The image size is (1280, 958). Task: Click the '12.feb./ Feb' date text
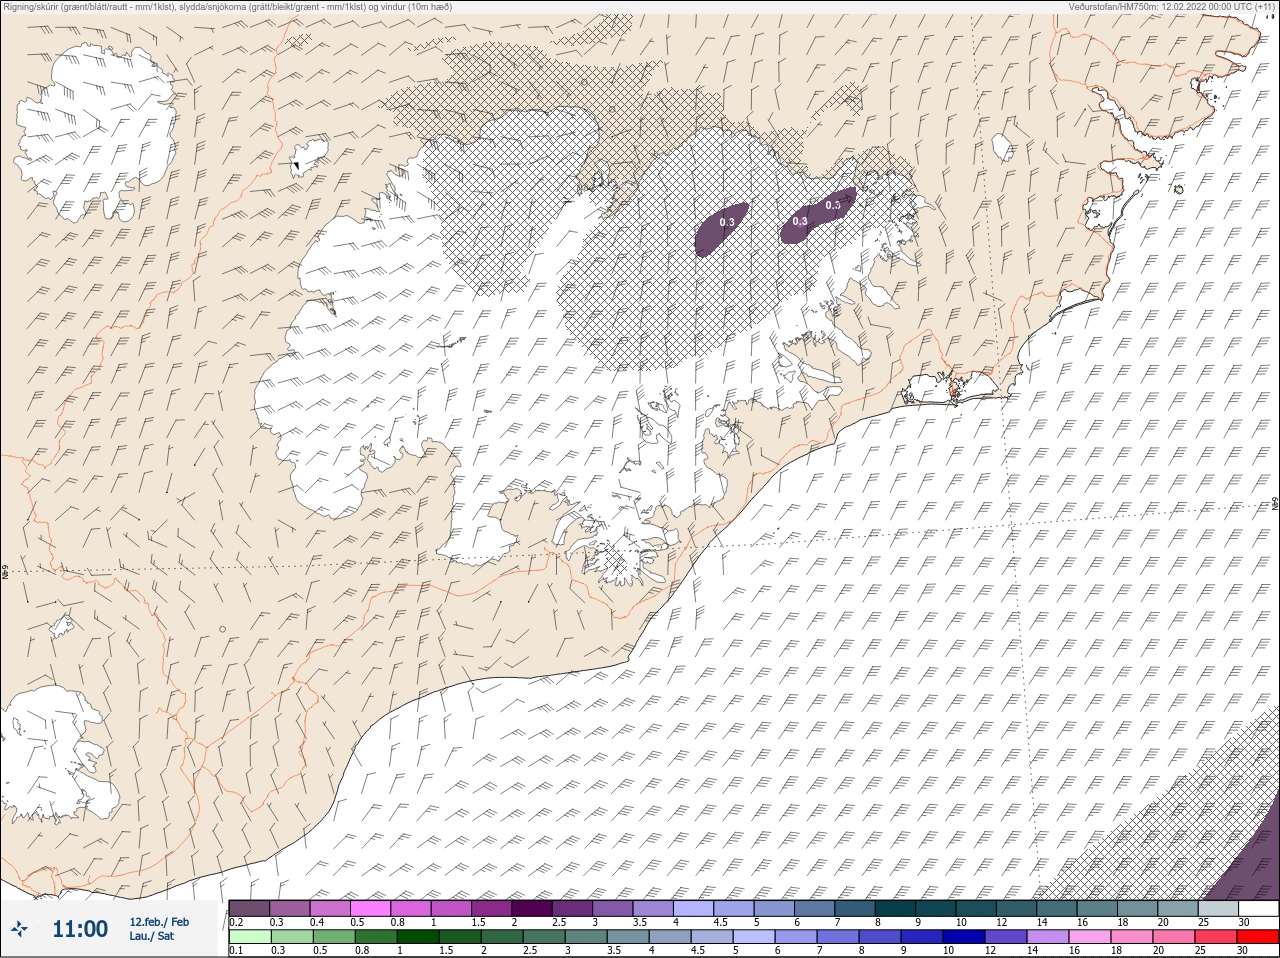(x=159, y=922)
